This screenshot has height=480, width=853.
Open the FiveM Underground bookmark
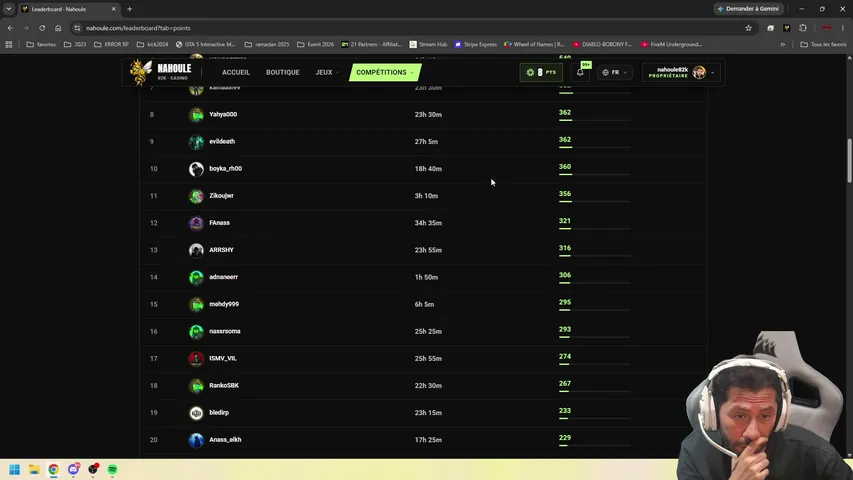[x=672, y=44]
